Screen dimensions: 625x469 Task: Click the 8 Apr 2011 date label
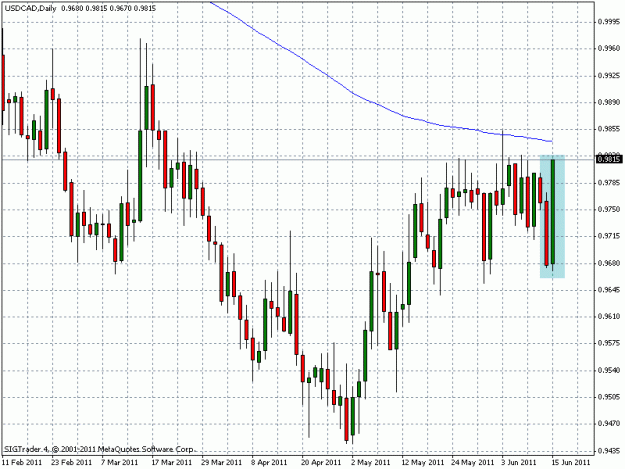(x=269, y=463)
